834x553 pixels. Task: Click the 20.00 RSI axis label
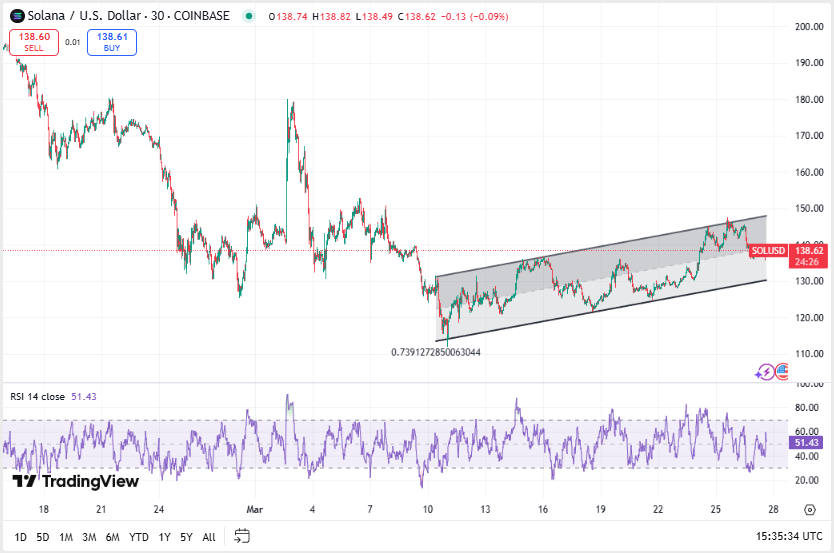coord(806,480)
